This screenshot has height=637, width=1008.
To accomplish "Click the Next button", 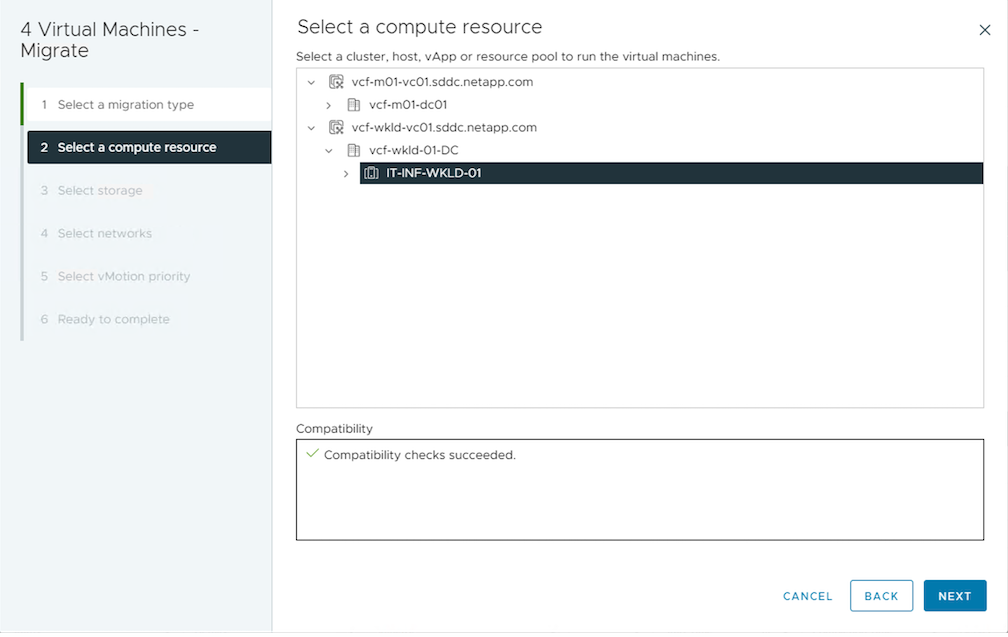I will click(954, 596).
